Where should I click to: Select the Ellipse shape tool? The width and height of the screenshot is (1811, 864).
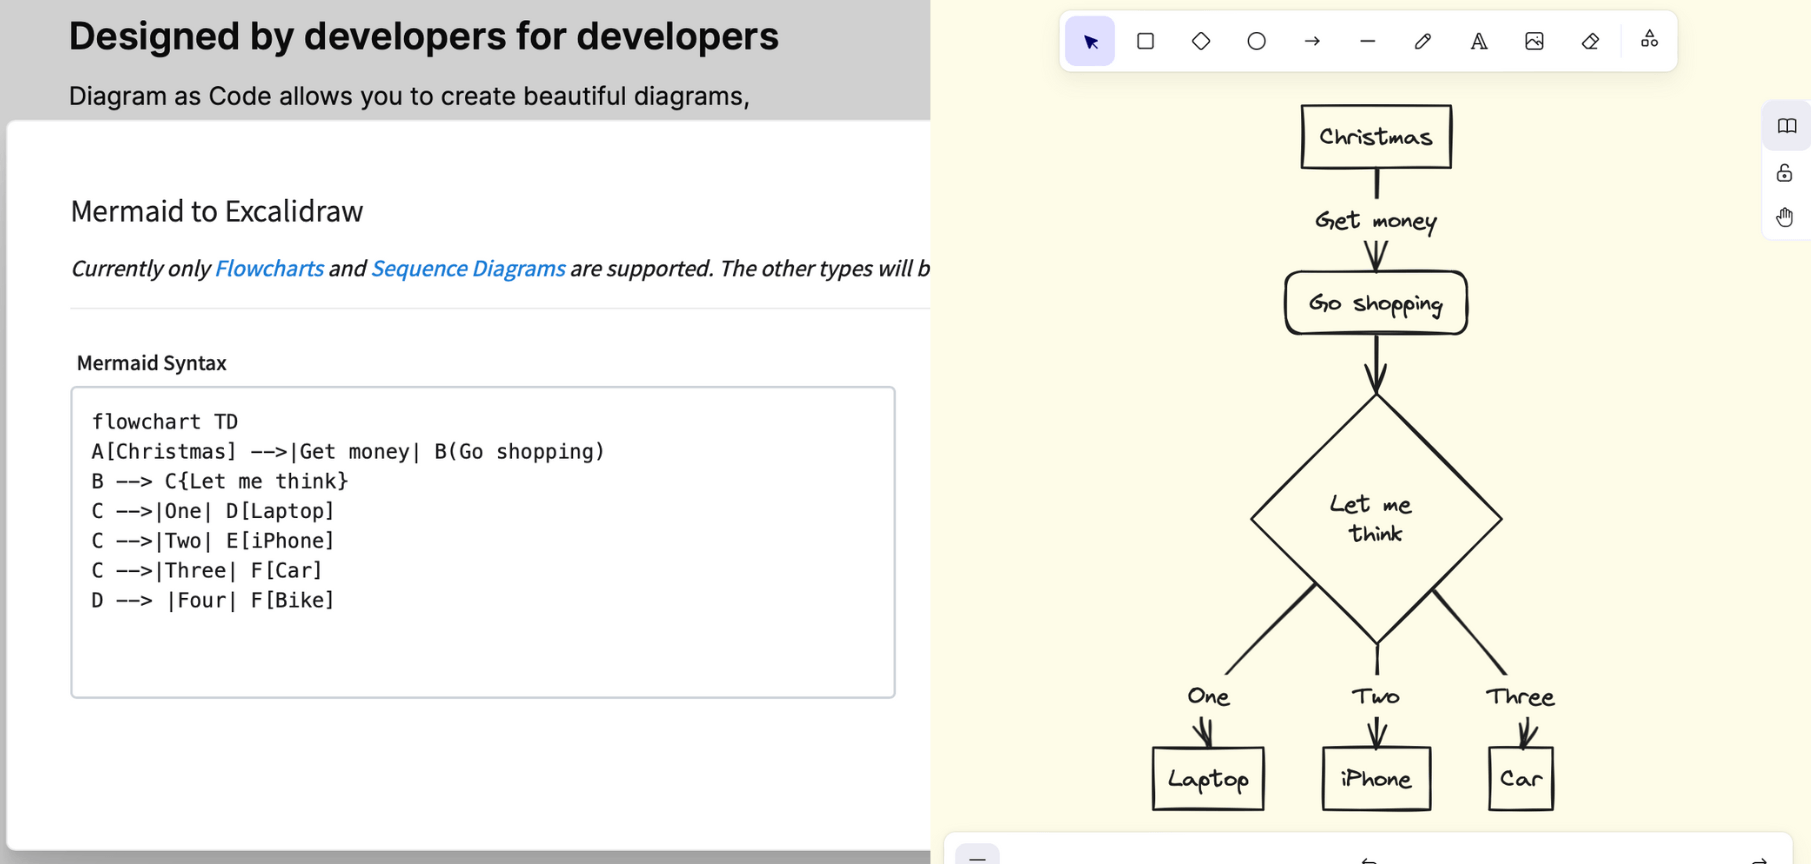(1256, 42)
